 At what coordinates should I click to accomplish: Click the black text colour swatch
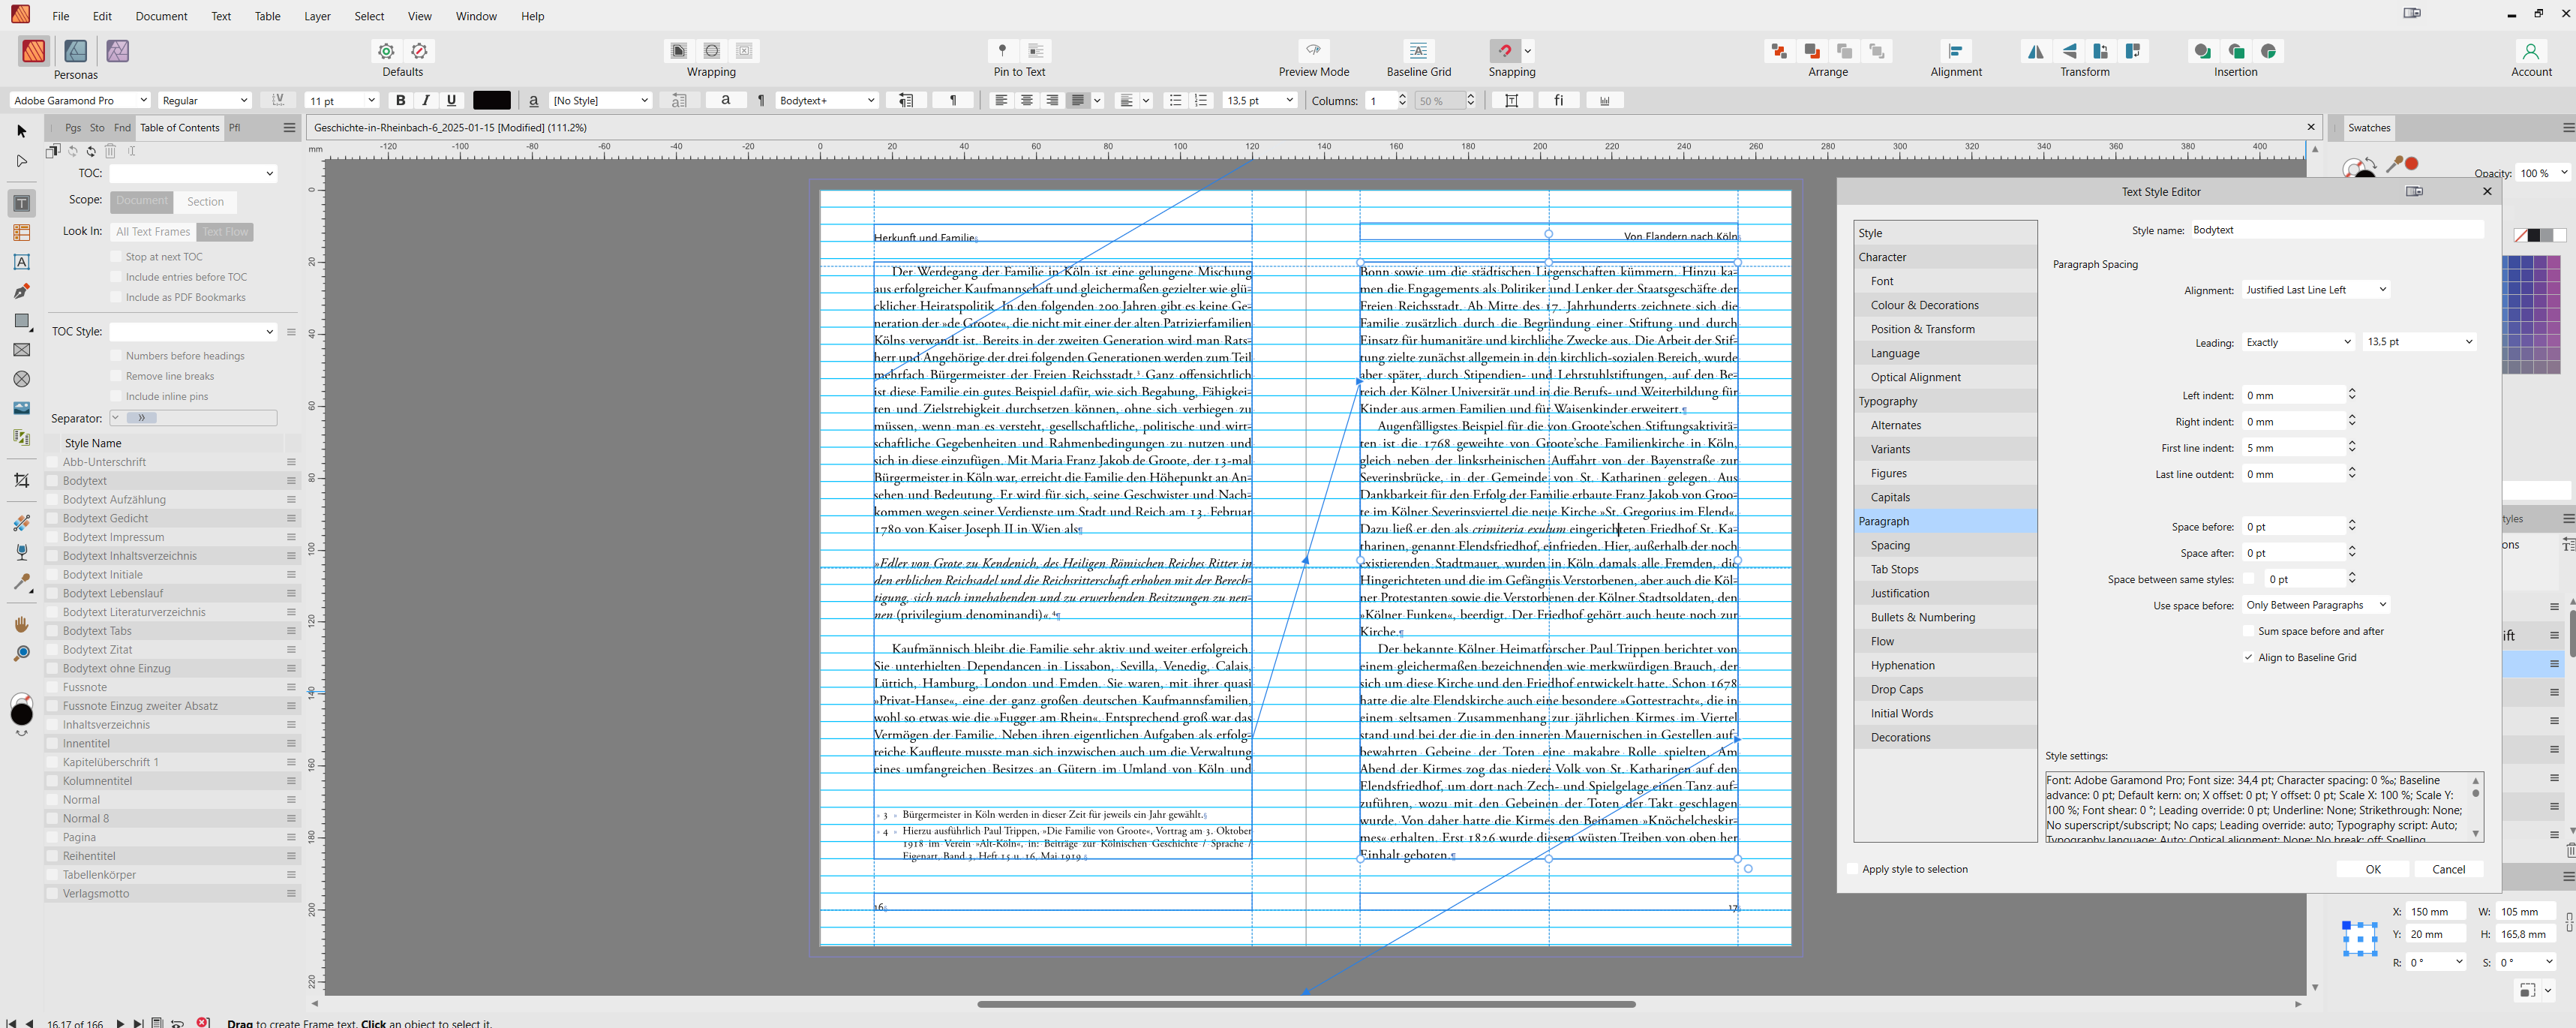click(x=491, y=100)
